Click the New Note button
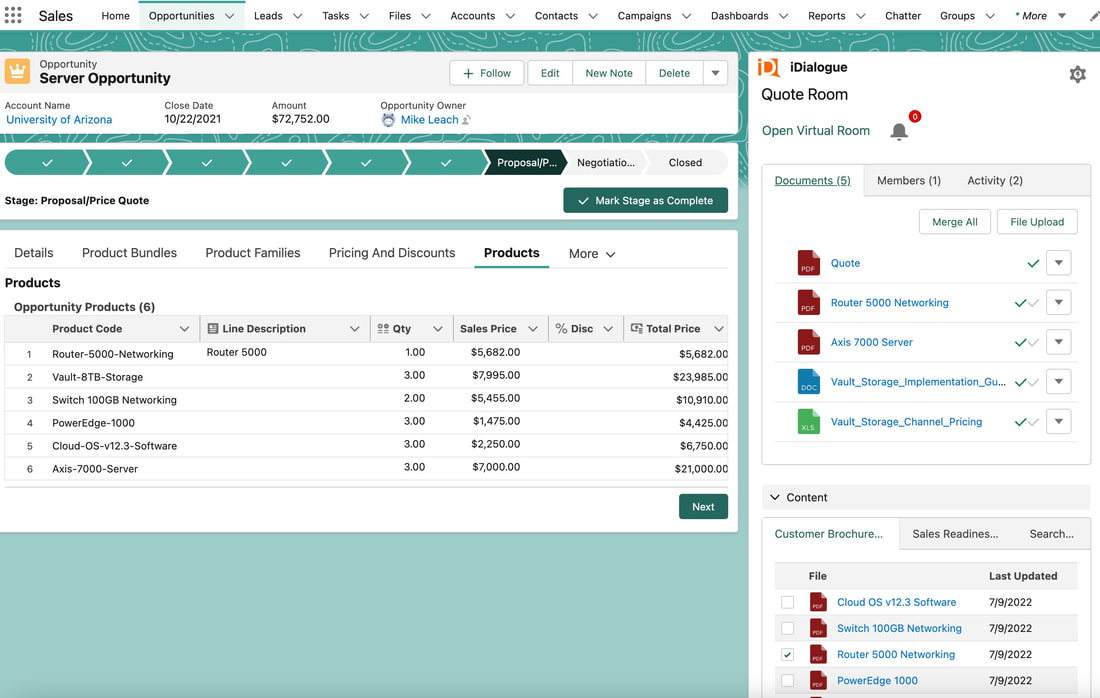This screenshot has height=698, width=1100. (x=609, y=73)
